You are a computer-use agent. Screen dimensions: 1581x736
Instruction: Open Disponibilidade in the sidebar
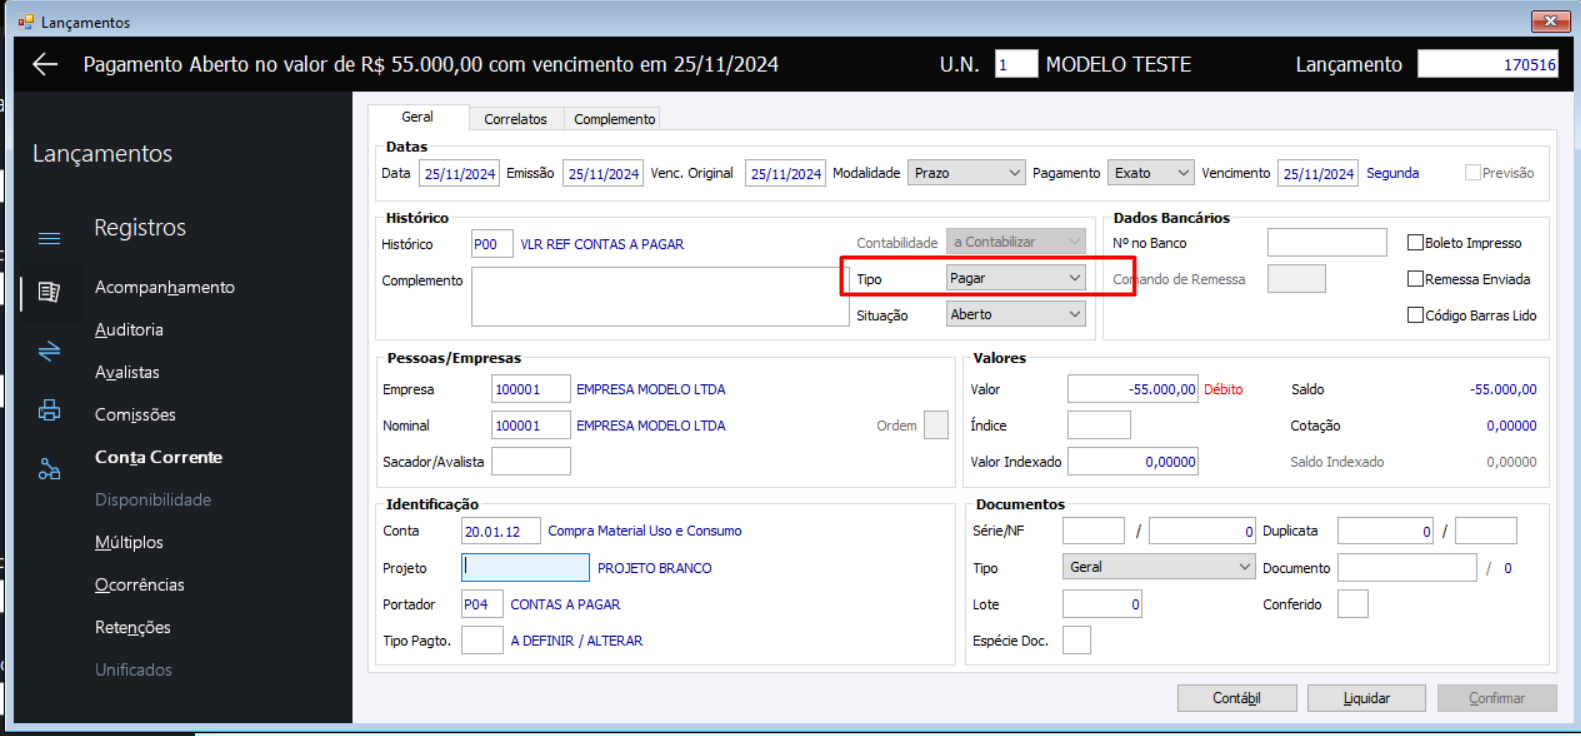tap(153, 500)
